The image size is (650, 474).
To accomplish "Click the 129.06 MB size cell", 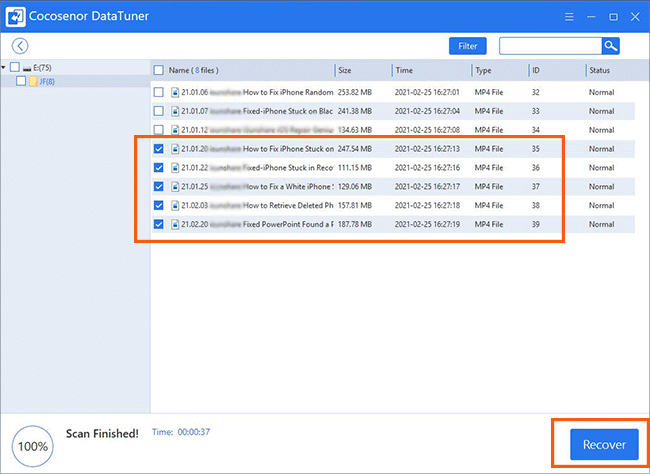I will pyautogui.click(x=354, y=187).
